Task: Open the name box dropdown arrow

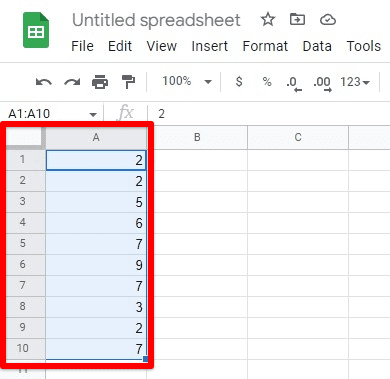Action: coord(93,115)
